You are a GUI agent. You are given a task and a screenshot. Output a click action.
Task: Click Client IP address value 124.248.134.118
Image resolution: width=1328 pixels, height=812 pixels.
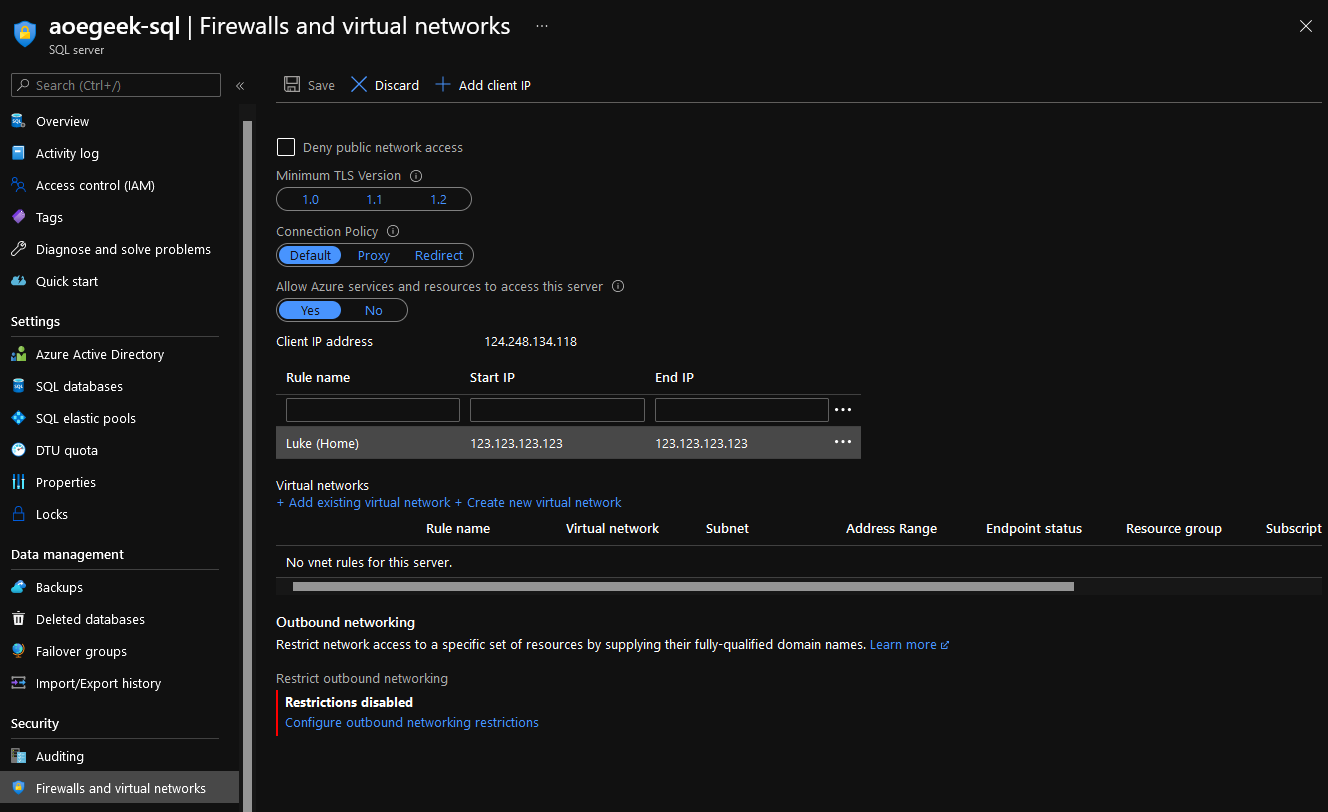click(530, 342)
